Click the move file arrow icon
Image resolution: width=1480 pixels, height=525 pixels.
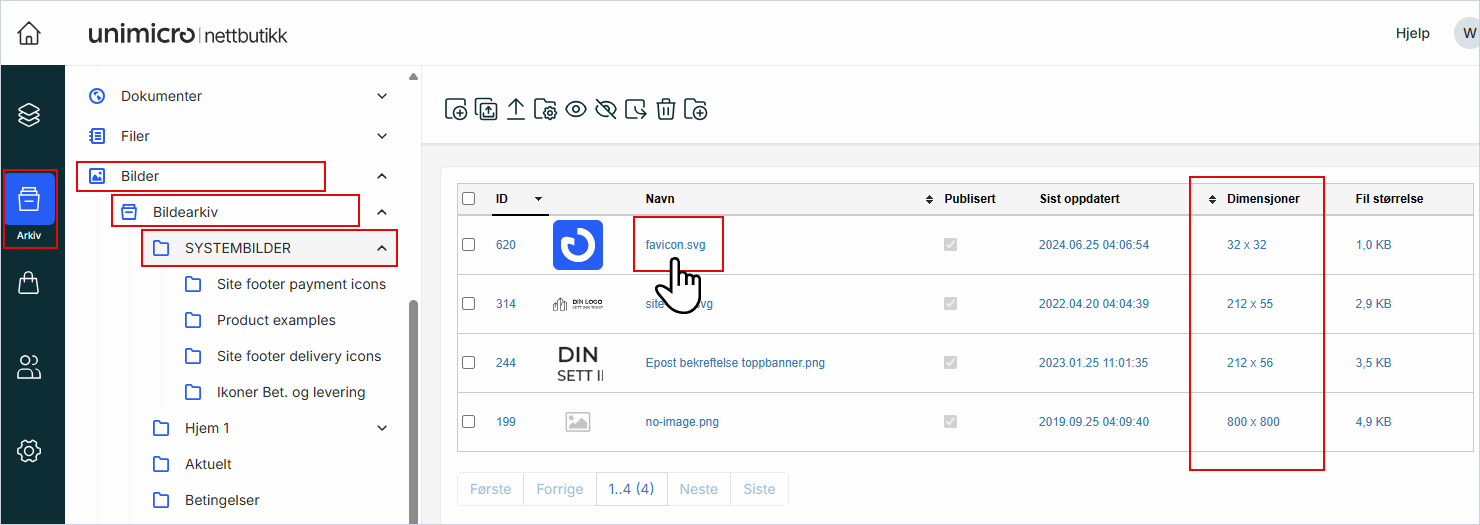[x=636, y=109]
